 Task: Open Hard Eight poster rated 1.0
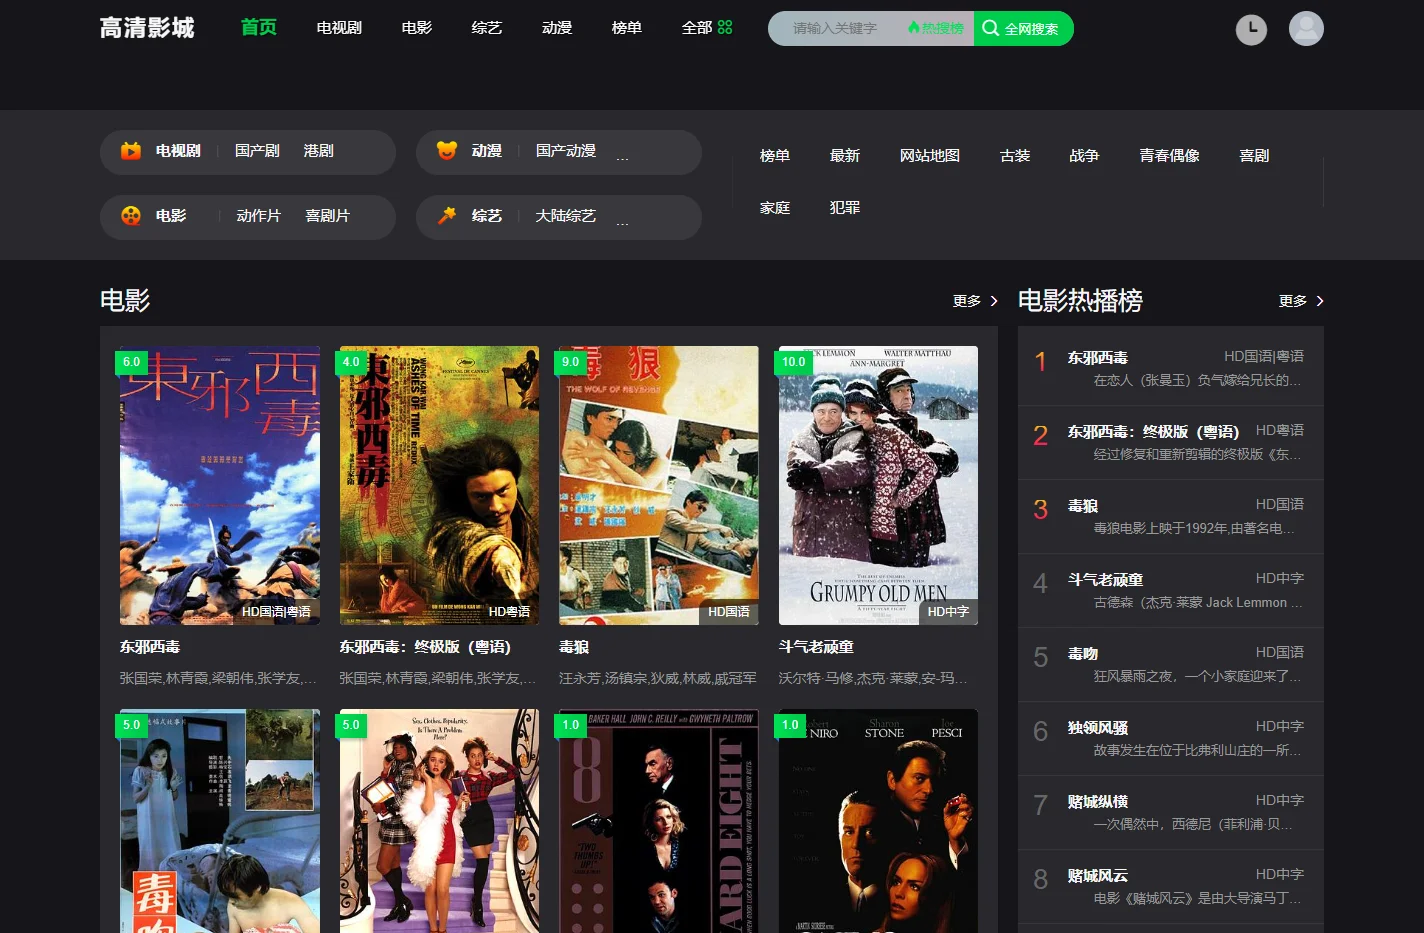[x=659, y=821]
